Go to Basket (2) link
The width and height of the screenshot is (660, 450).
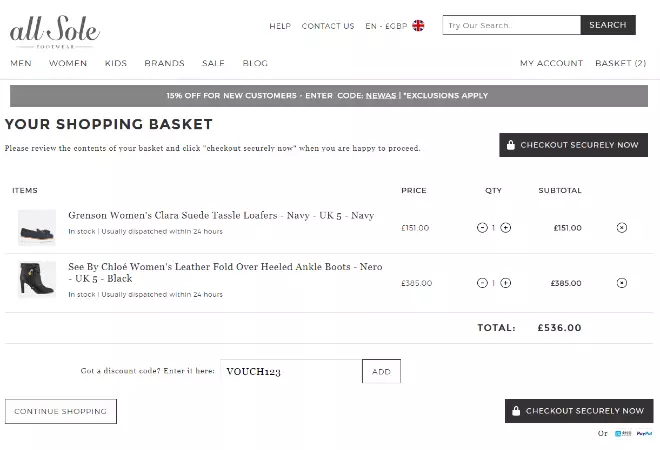[620, 63]
